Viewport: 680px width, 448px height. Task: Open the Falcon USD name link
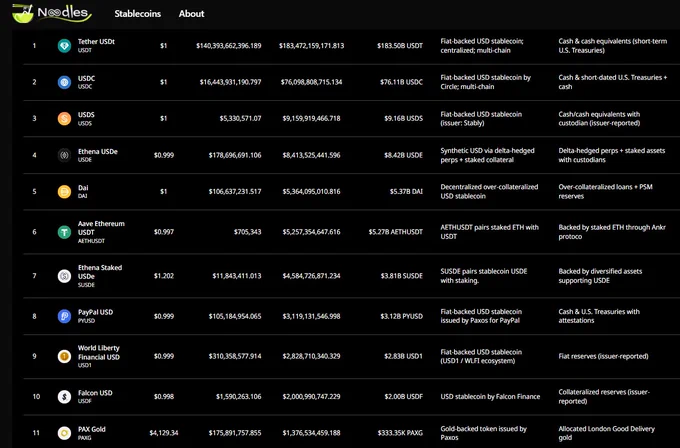point(95,393)
